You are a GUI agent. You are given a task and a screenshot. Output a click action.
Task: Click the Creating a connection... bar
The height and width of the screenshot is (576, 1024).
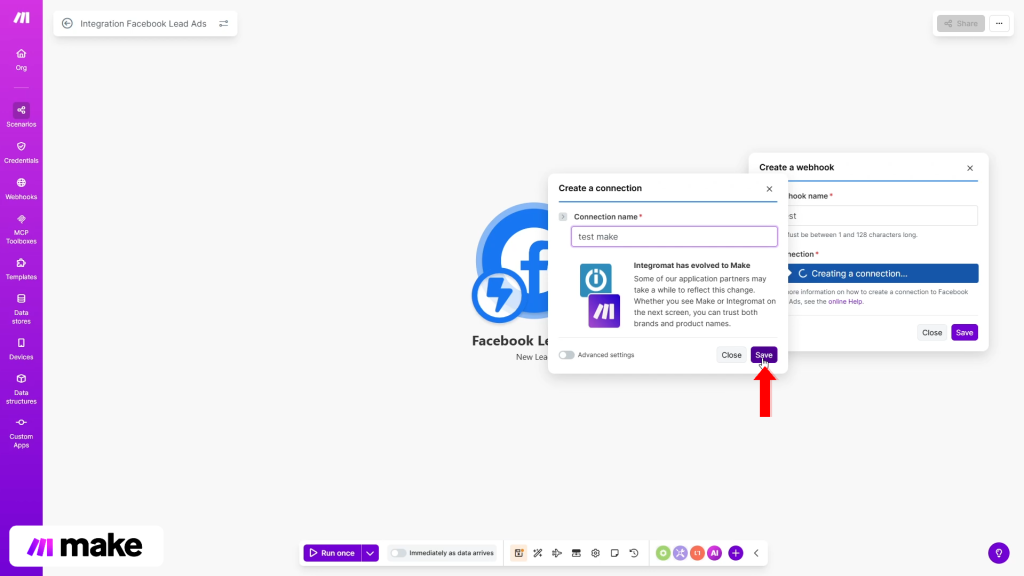(882, 274)
